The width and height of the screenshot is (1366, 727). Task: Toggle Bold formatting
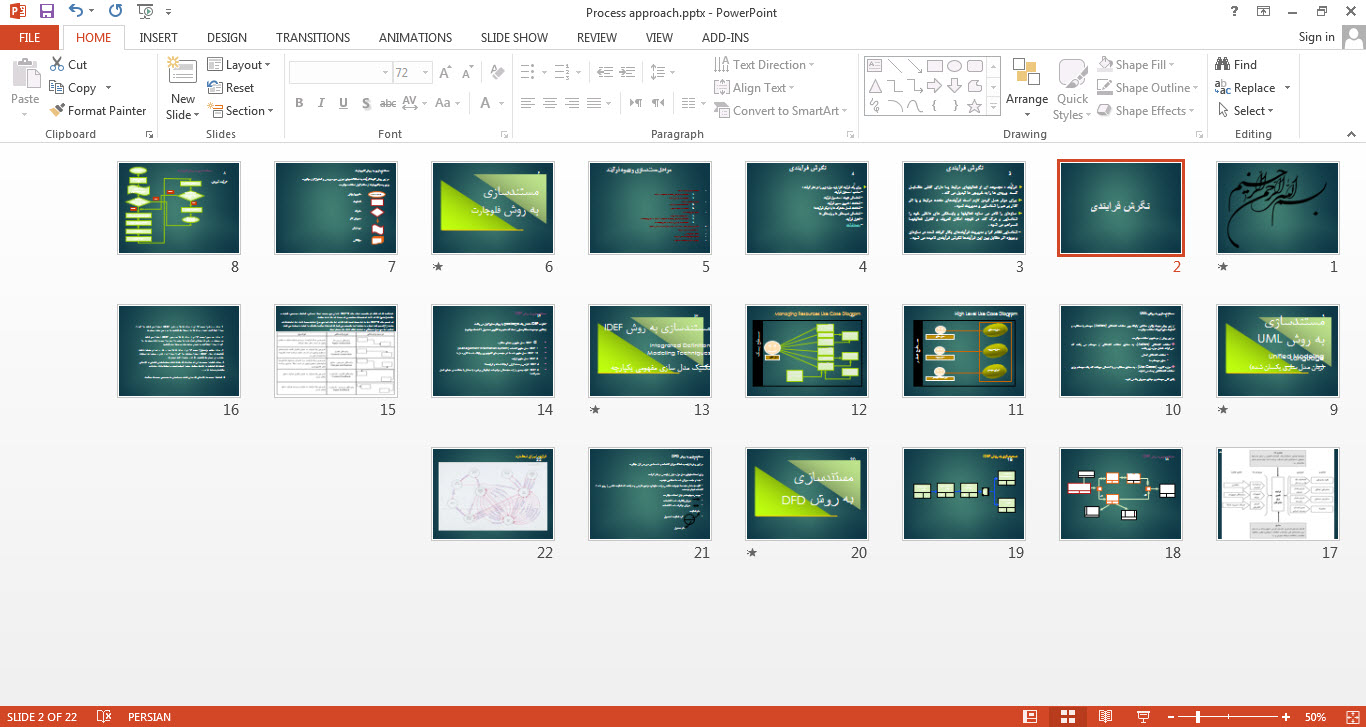299,103
